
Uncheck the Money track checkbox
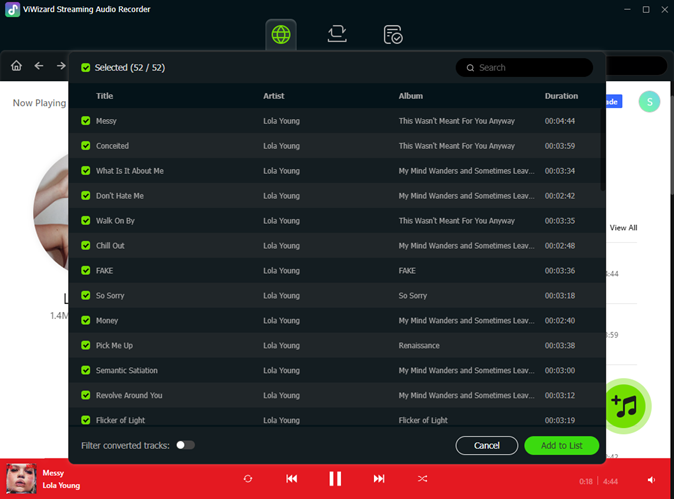tap(86, 320)
